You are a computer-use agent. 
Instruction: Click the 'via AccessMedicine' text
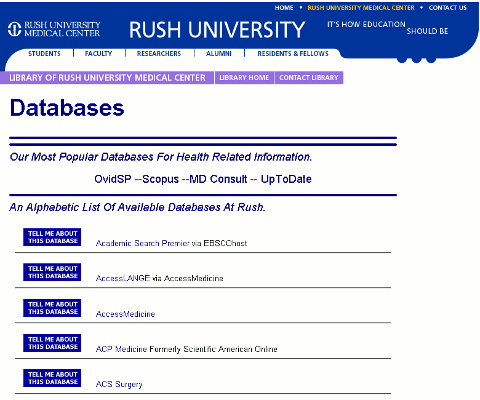click(188, 278)
